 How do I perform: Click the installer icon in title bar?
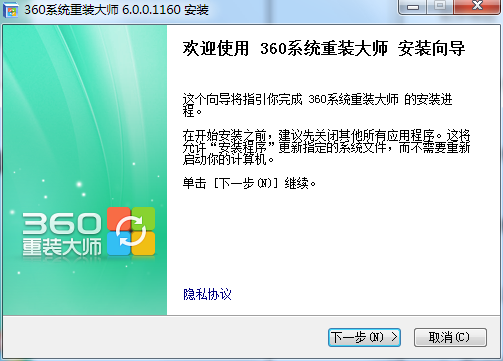point(10,10)
